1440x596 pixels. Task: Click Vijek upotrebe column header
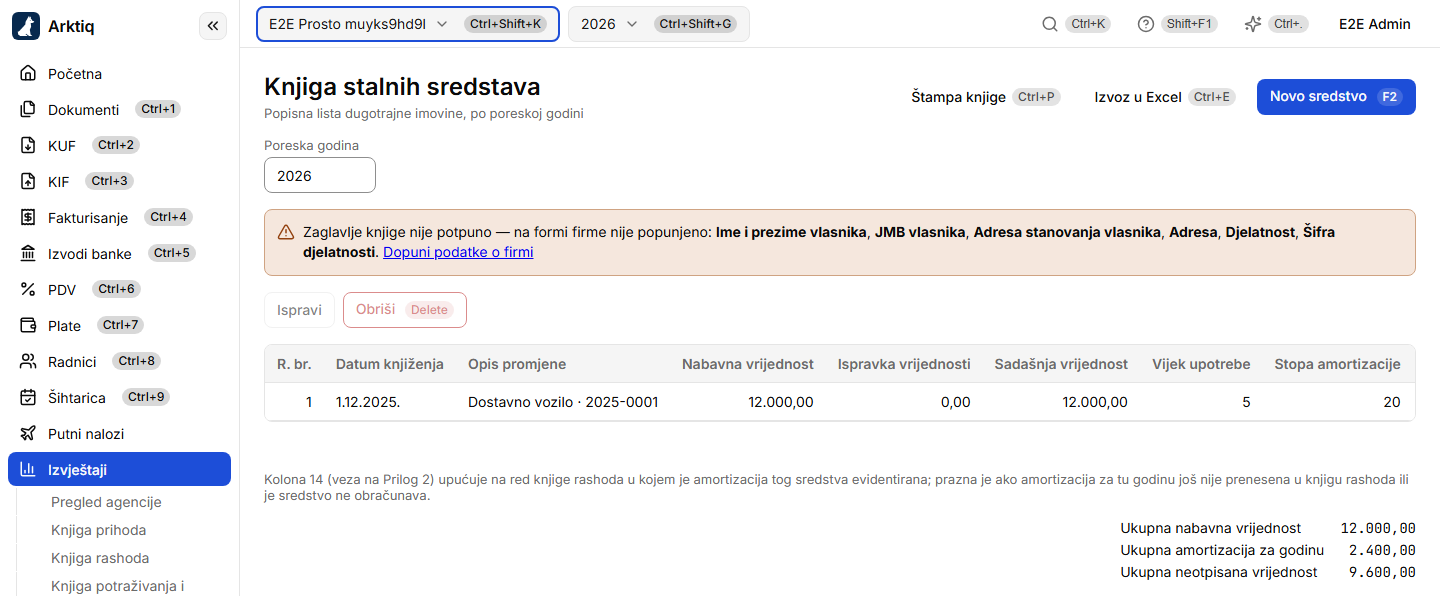(x=1201, y=364)
